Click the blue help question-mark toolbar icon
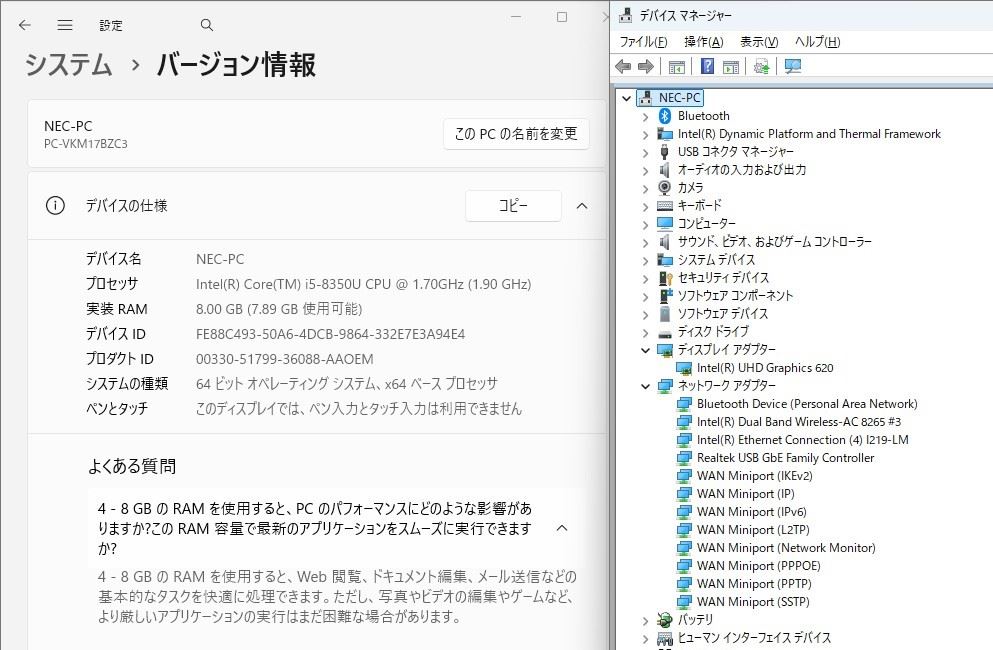This screenshot has width=993, height=650. [707, 67]
